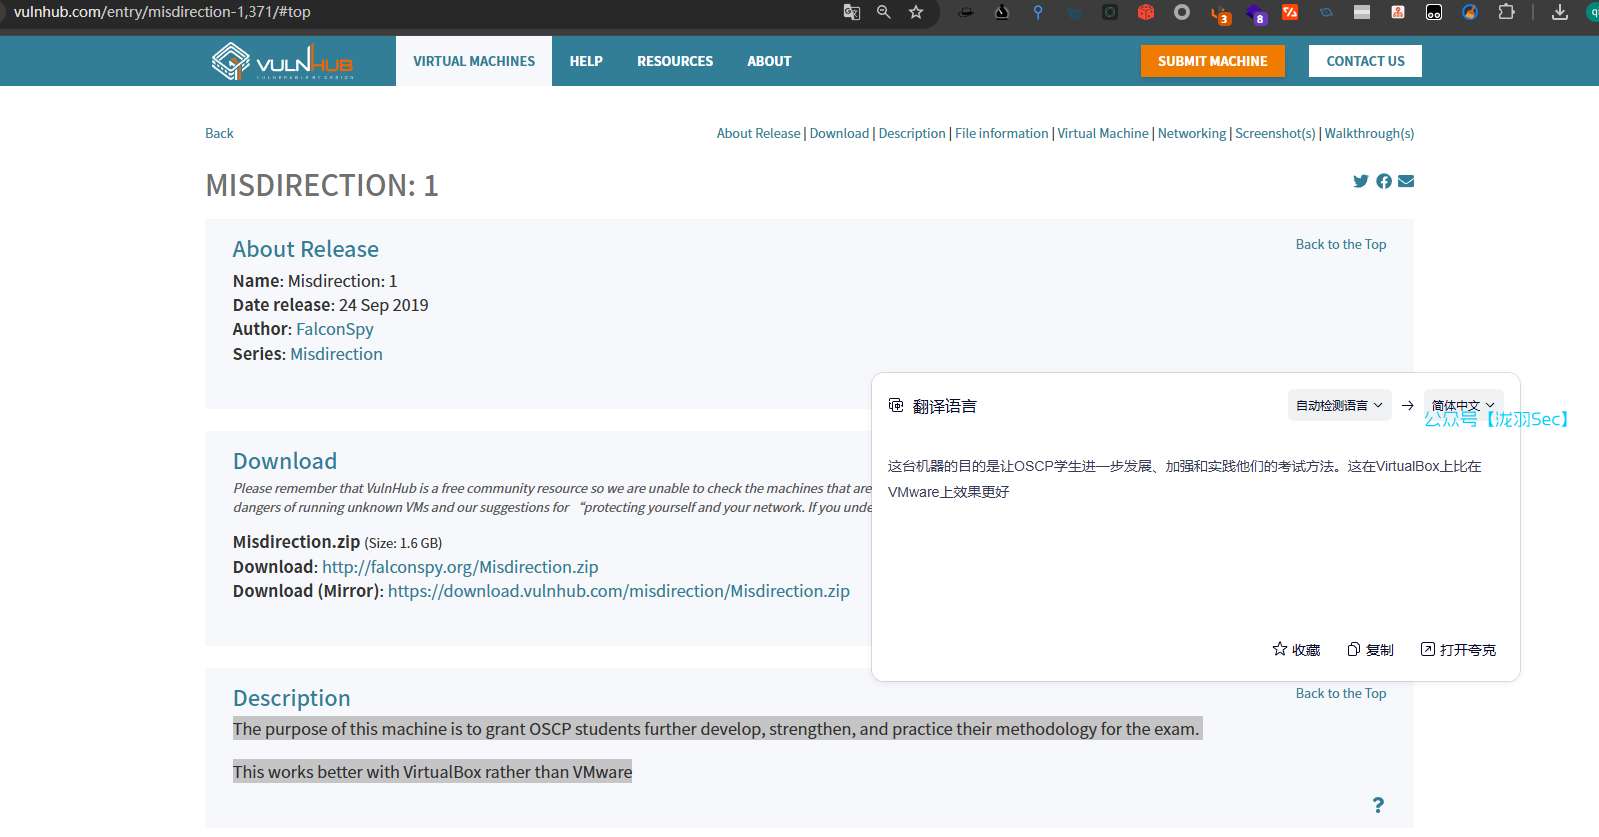This screenshot has width=1599, height=837.
Task: Click the Submit Machine button
Action: click(x=1212, y=61)
